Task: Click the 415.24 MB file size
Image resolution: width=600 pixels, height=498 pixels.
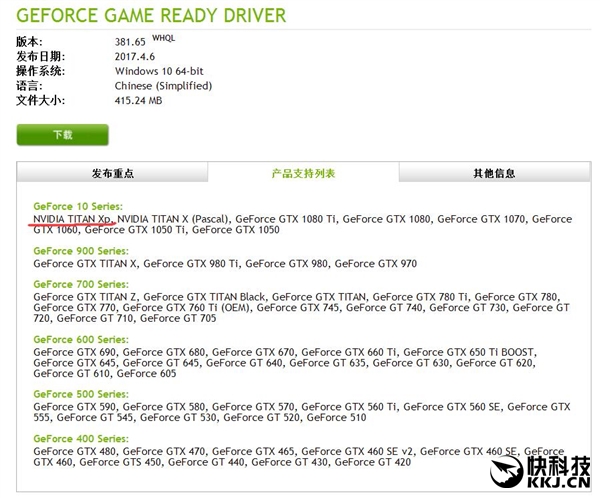Action: 138,101
